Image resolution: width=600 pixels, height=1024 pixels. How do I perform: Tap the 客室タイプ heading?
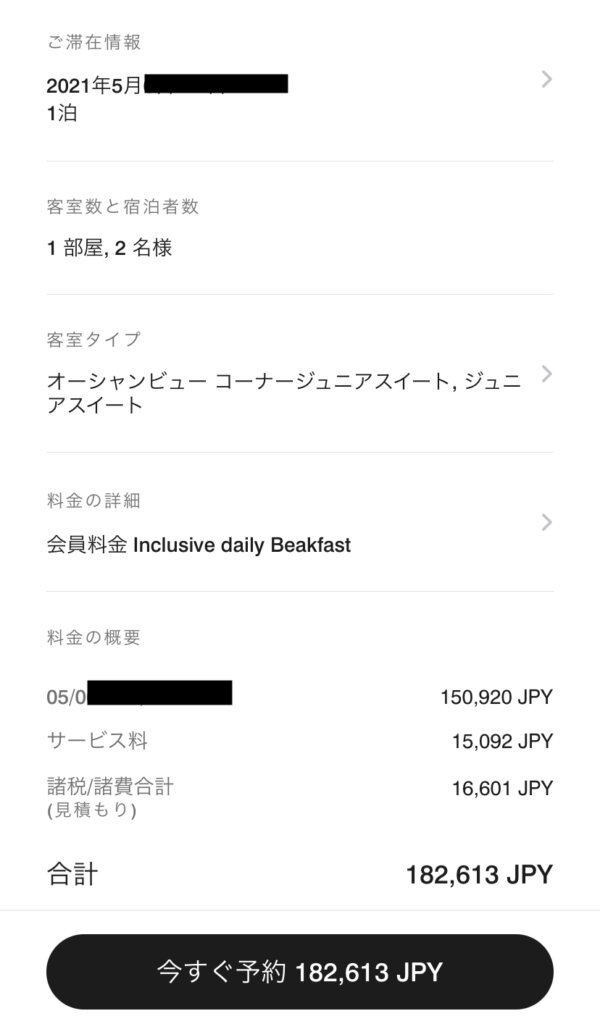tap(93, 339)
